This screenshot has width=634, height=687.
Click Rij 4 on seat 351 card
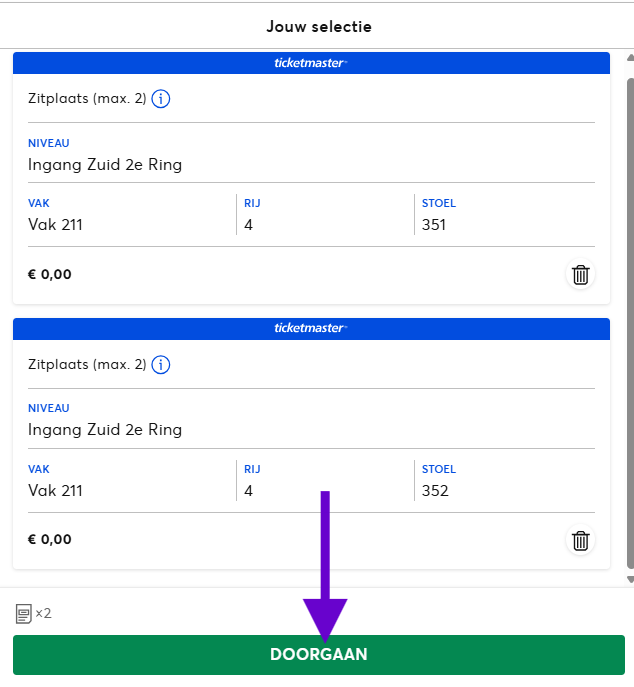[249, 225]
